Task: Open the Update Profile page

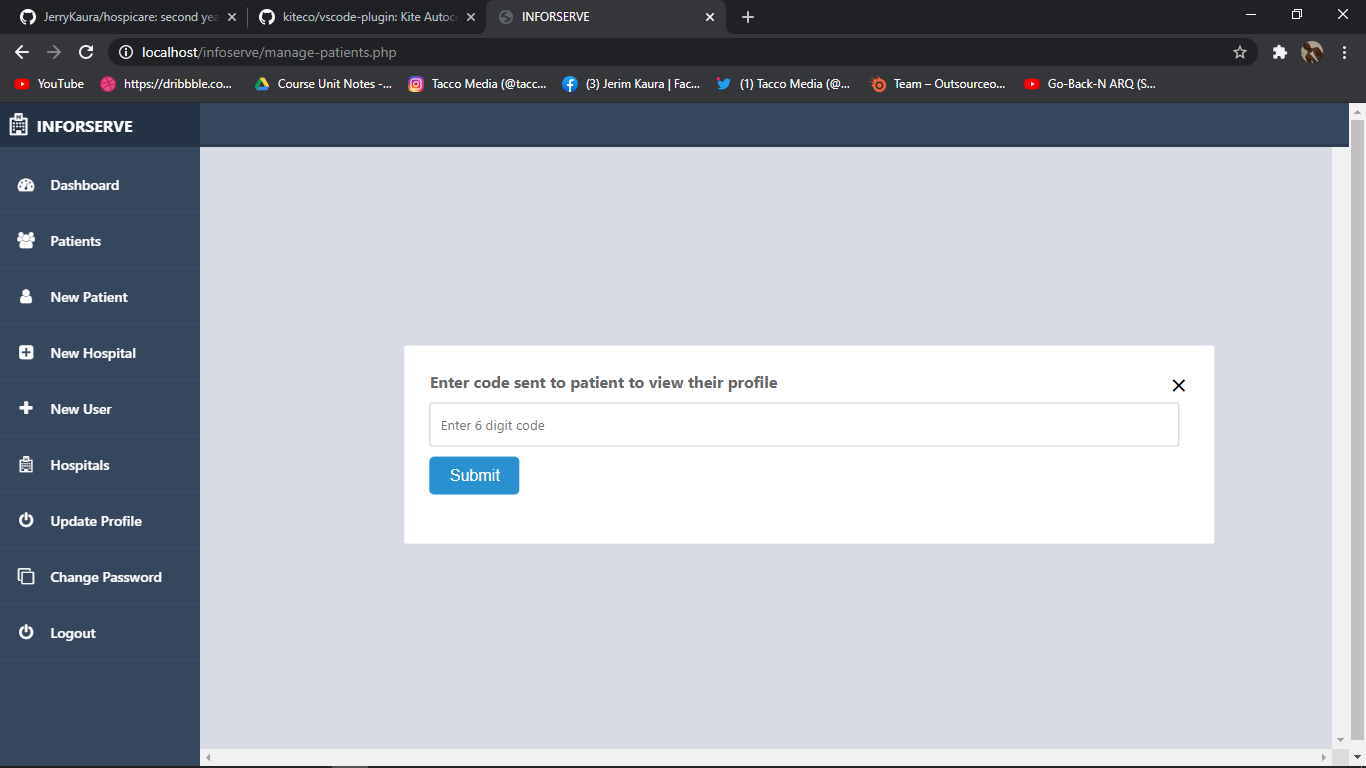Action: click(x=96, y=521)
